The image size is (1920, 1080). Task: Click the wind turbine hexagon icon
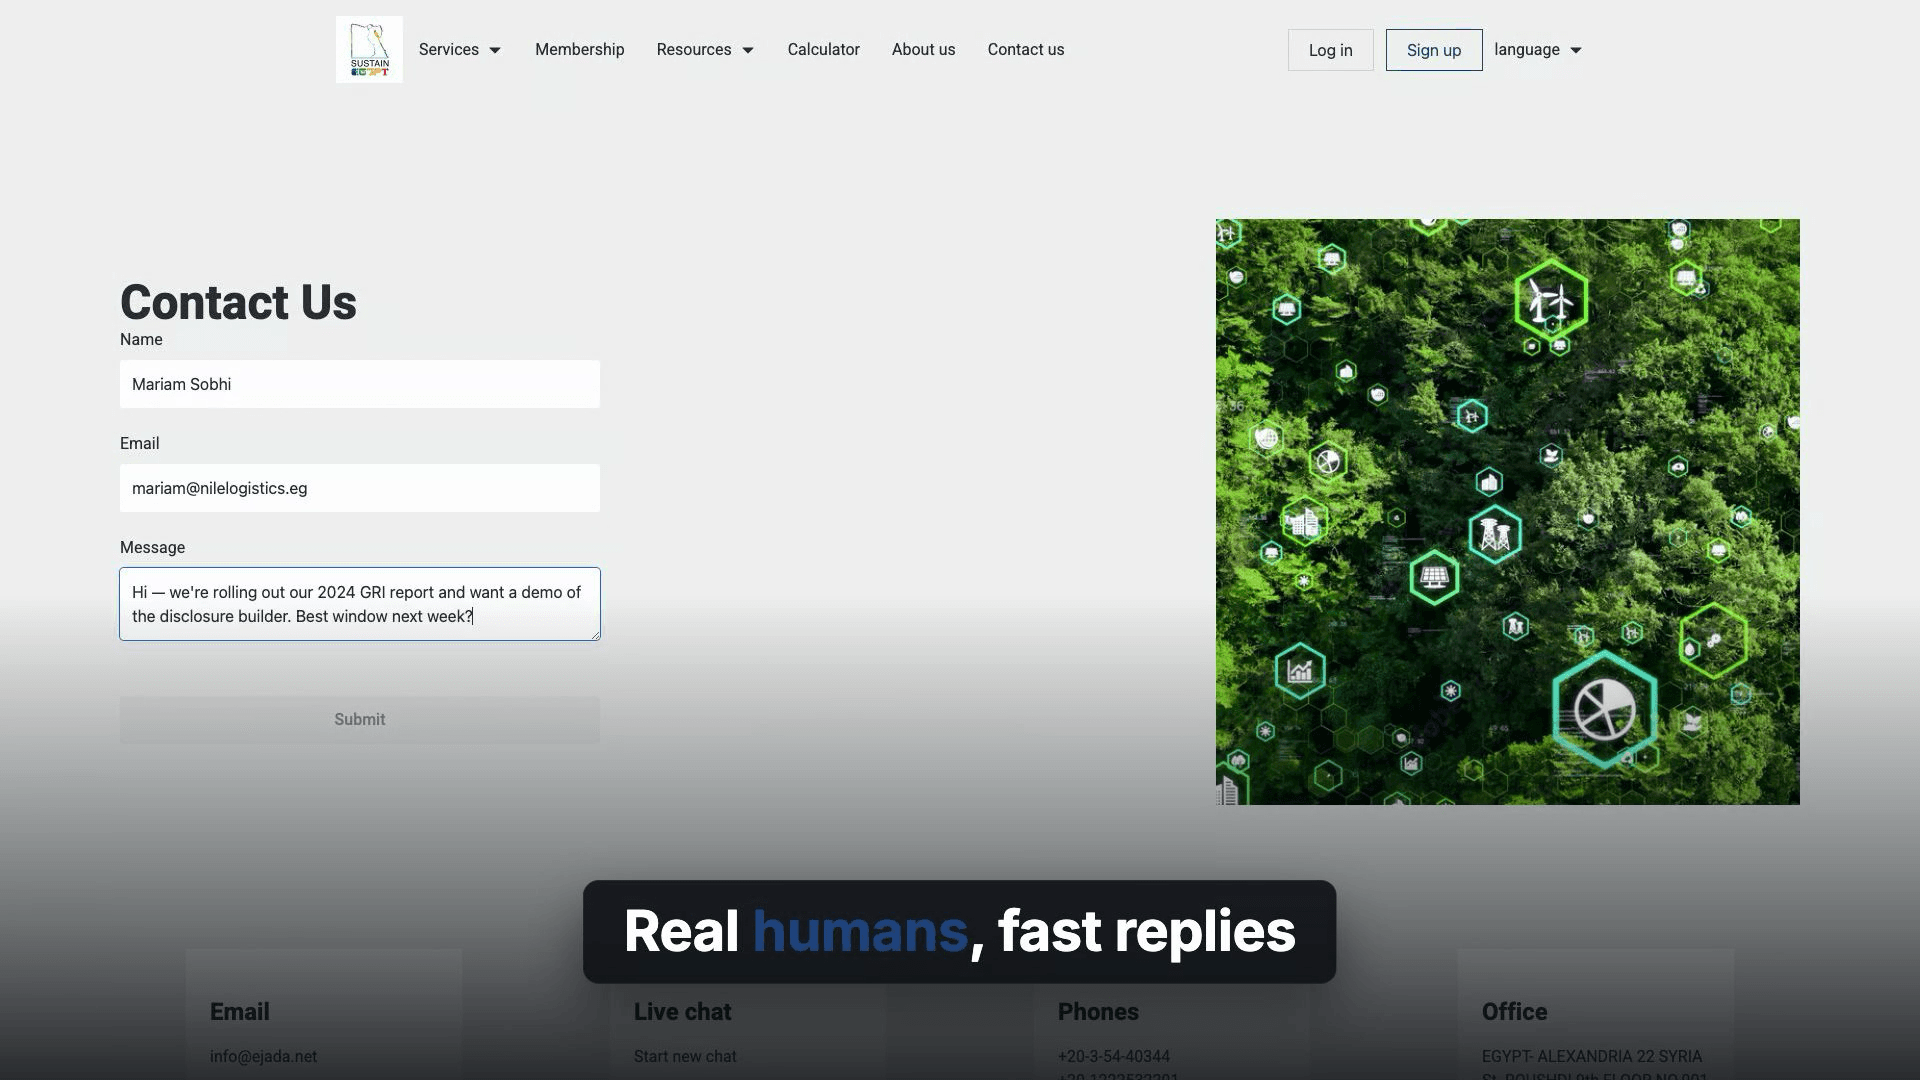click(1550, 300)
